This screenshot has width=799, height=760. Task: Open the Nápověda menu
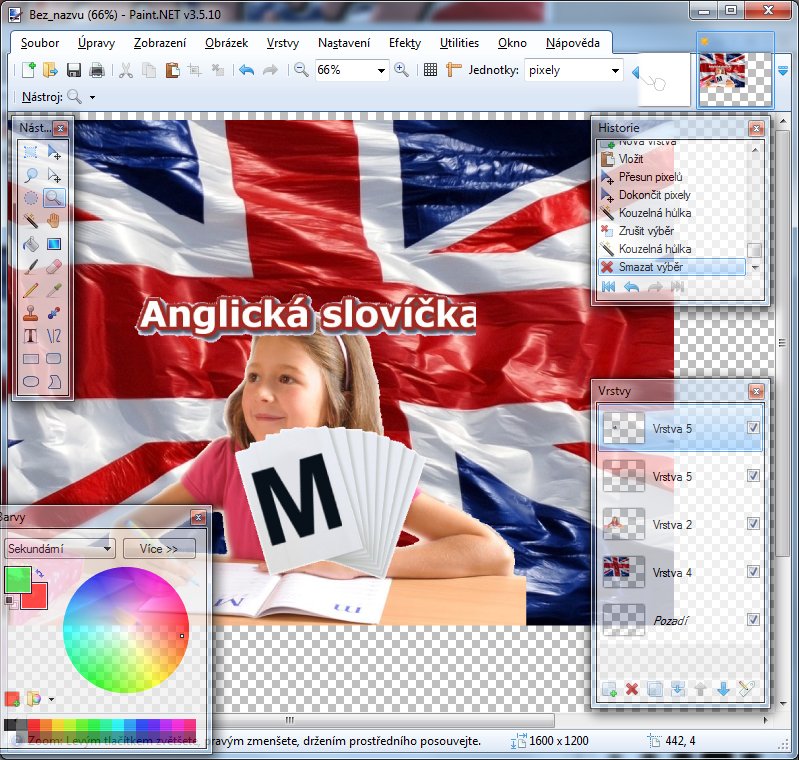(x=573, y=43)
